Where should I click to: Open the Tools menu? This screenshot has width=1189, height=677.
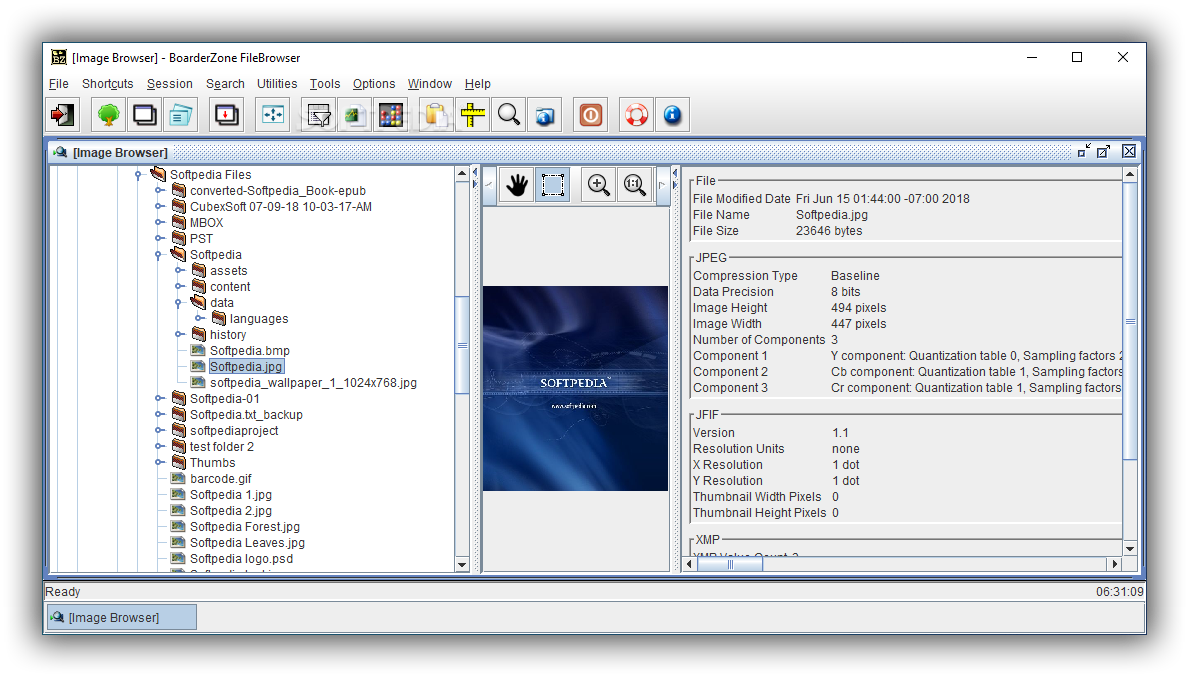(325, 83)
